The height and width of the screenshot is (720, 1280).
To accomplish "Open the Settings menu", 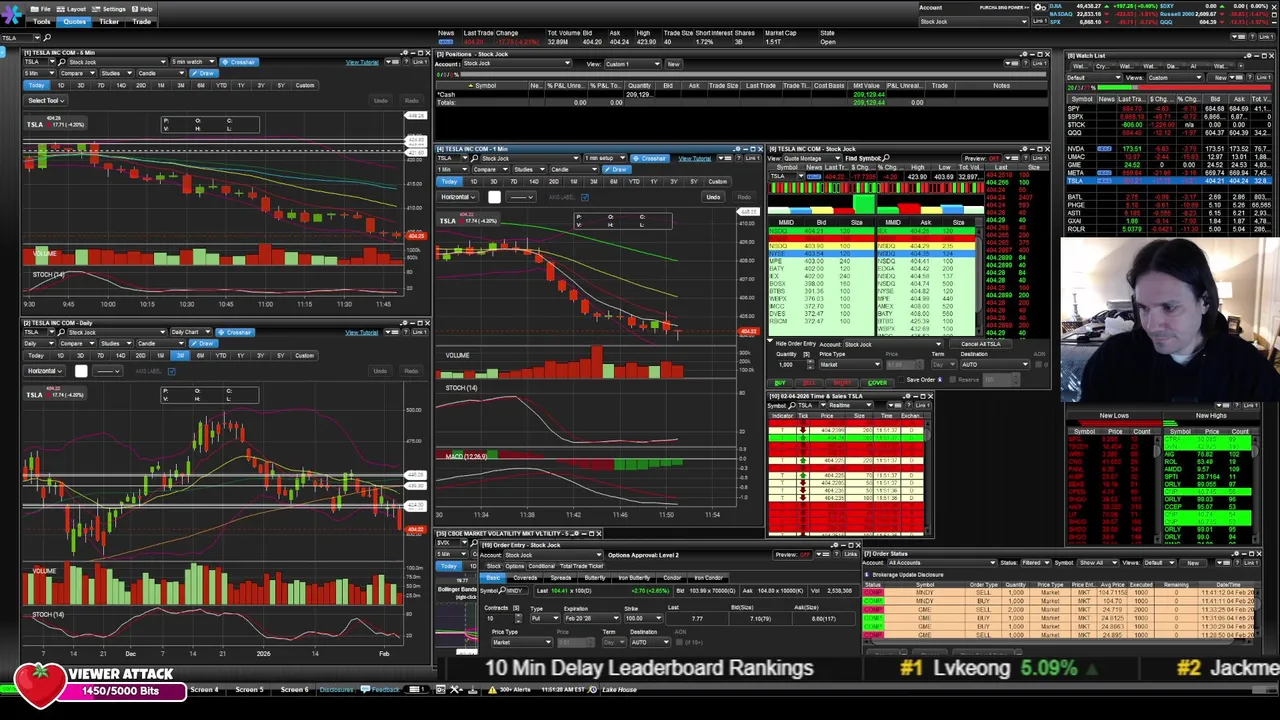I will (108, 9).
